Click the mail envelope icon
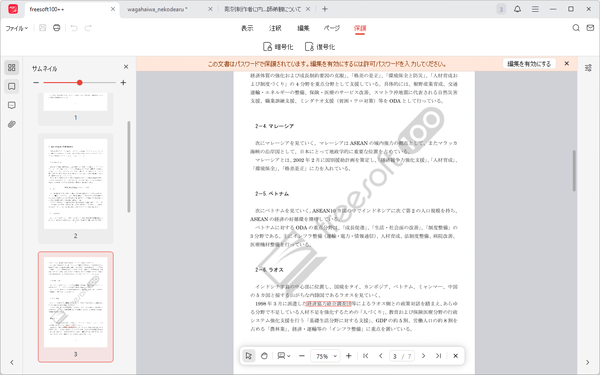This screenshot has width=600, height=375. 590,28
